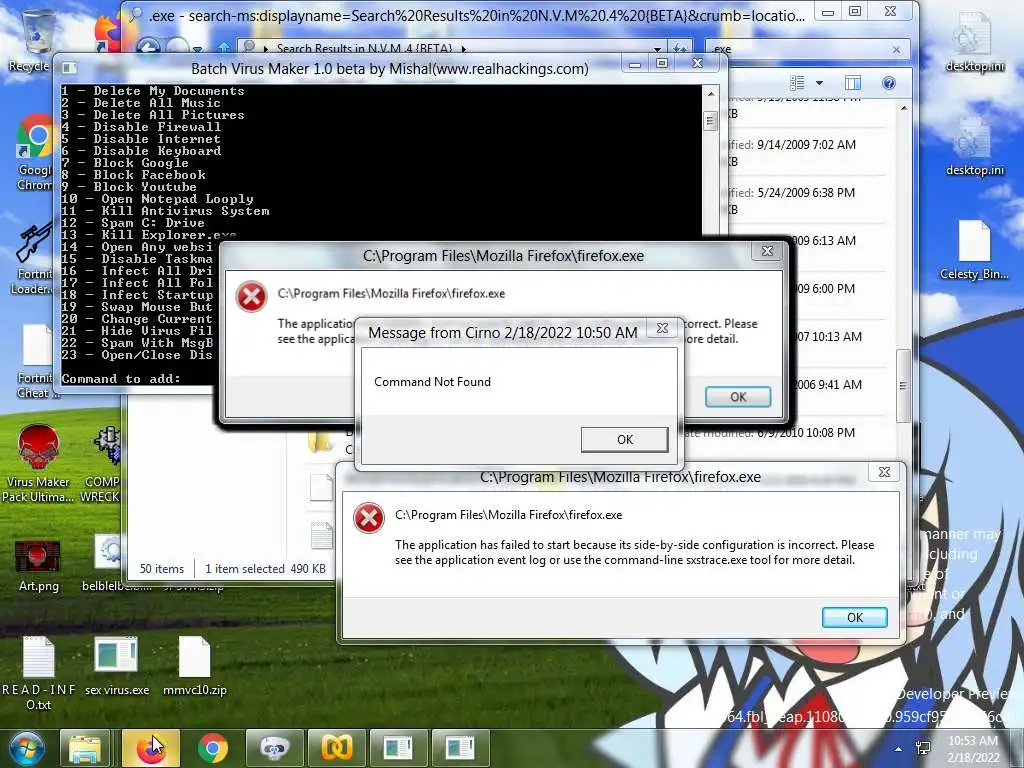Launch sex virus.exe desktop icon
1024x768 pixels.
(x=116, y=666)
